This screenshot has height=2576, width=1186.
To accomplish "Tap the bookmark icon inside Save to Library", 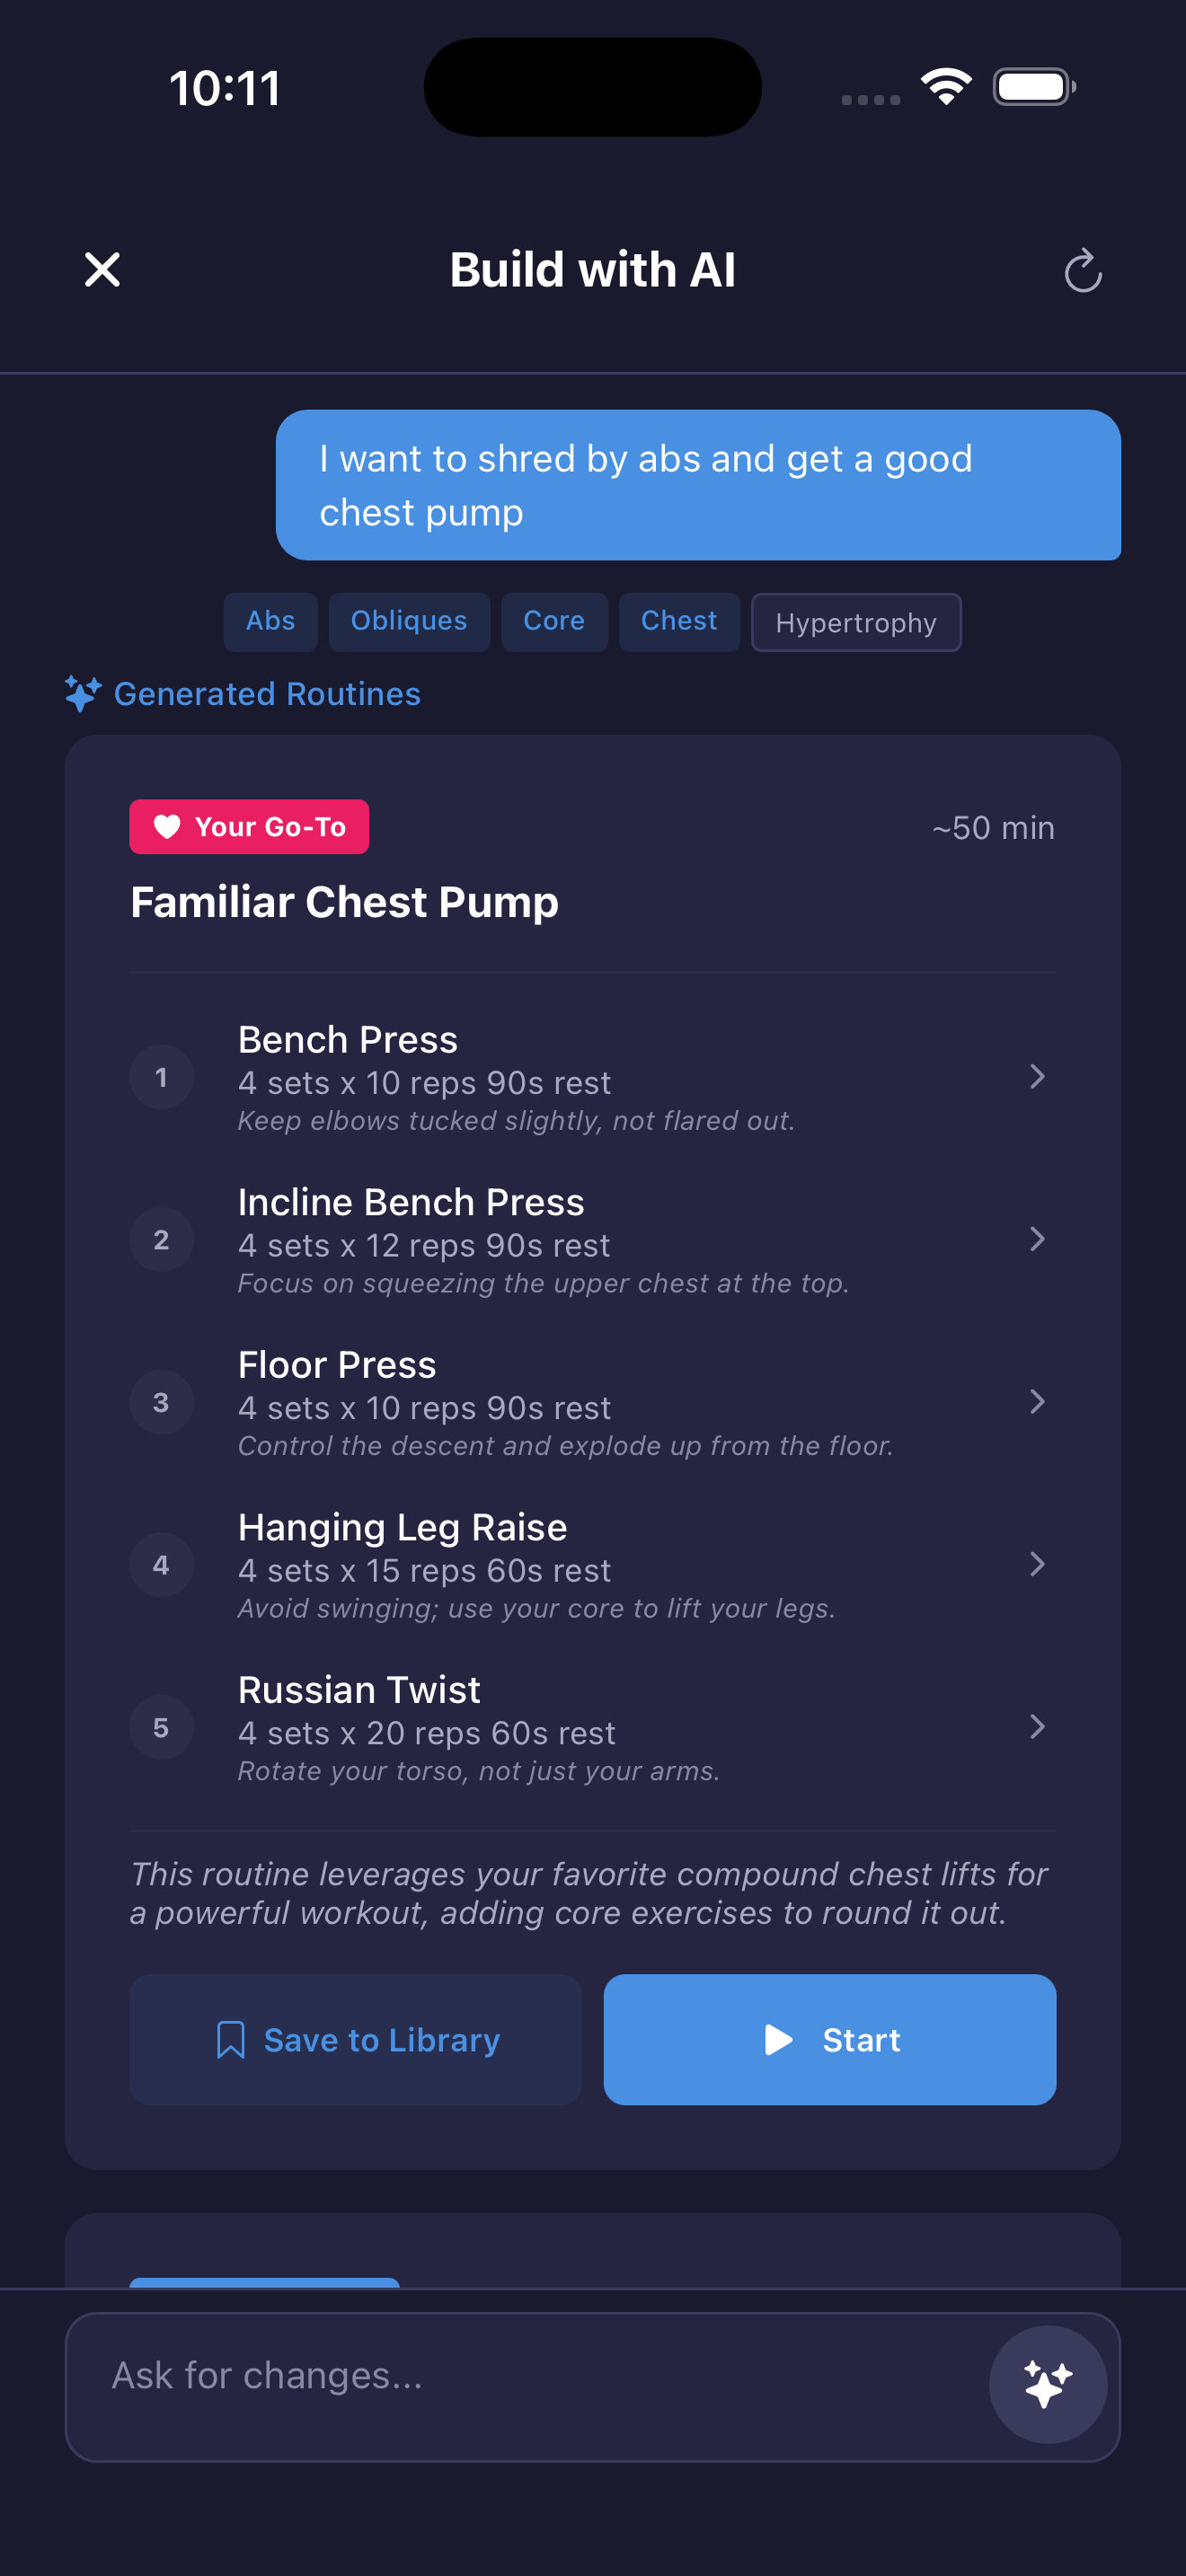I will 230,2039.
